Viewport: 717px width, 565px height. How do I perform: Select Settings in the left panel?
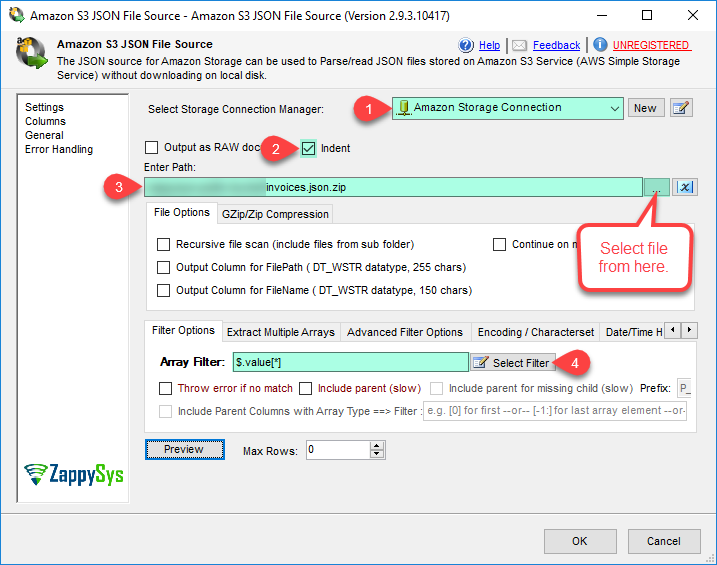pos(44,107)
